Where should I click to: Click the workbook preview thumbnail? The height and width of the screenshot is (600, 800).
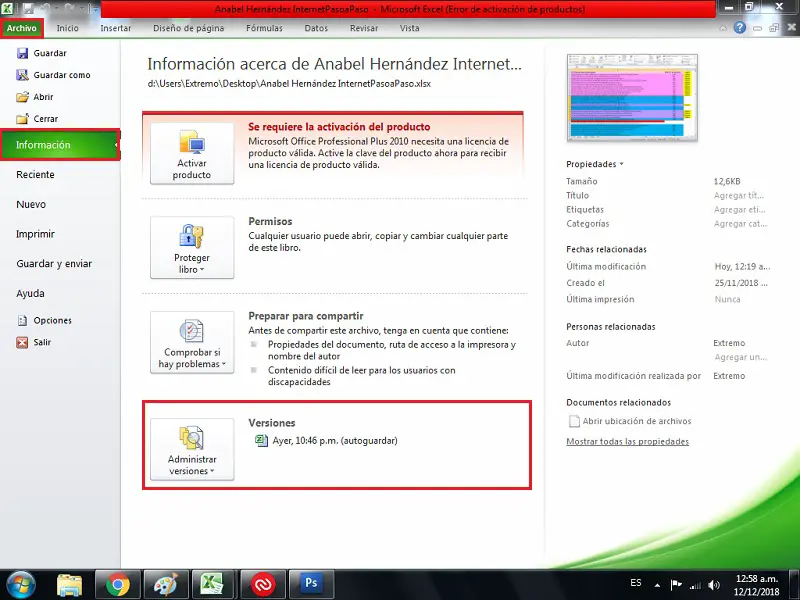(x=632, y=97)
